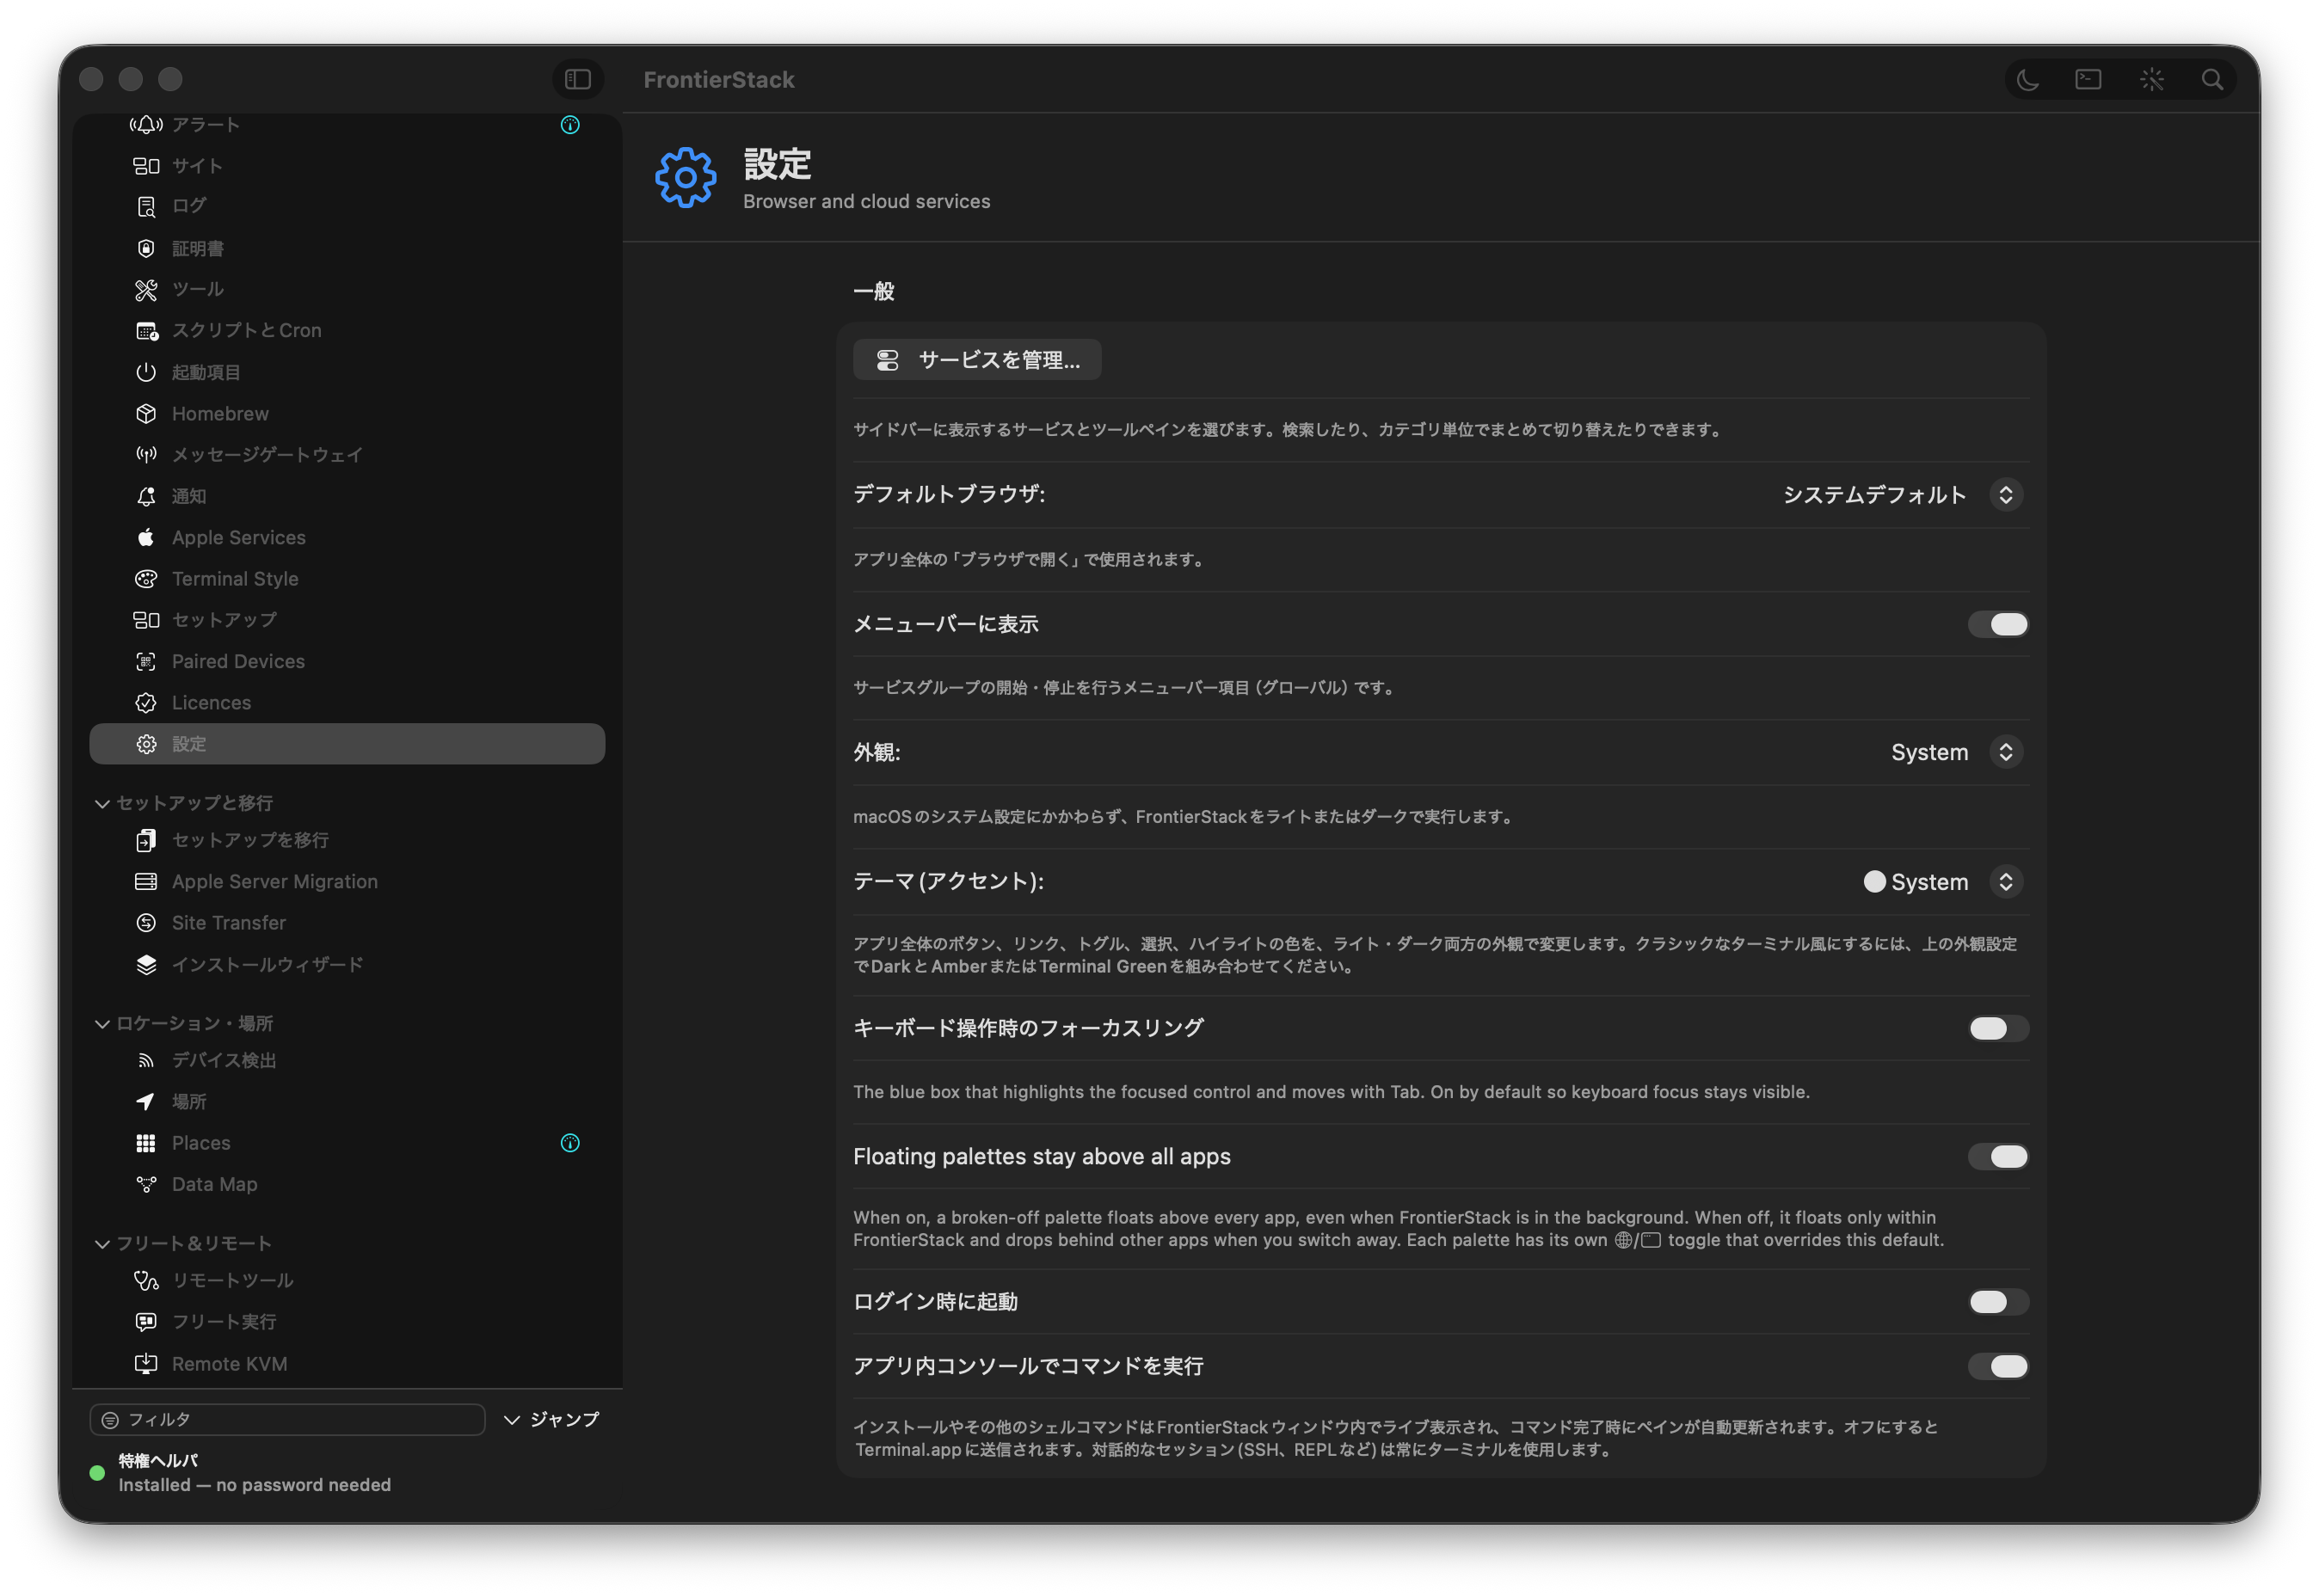Open Licences in the sidebar

click(x=347, y=703)
